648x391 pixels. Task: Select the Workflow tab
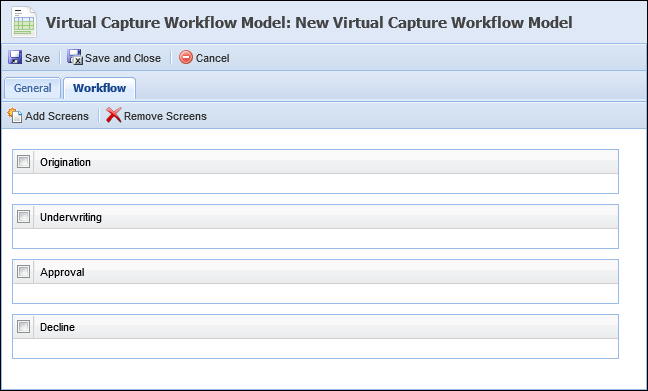point(99,88)
